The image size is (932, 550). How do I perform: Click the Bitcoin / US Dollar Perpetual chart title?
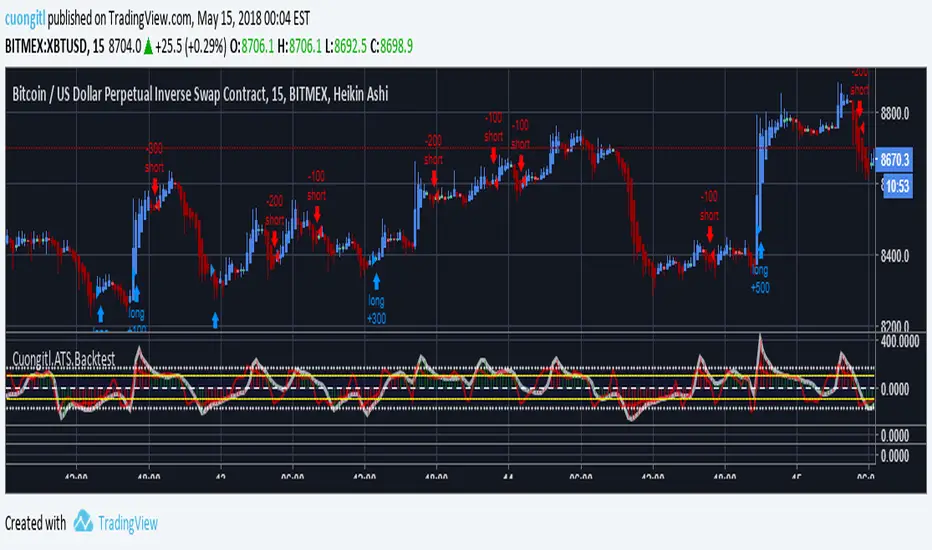200,94
